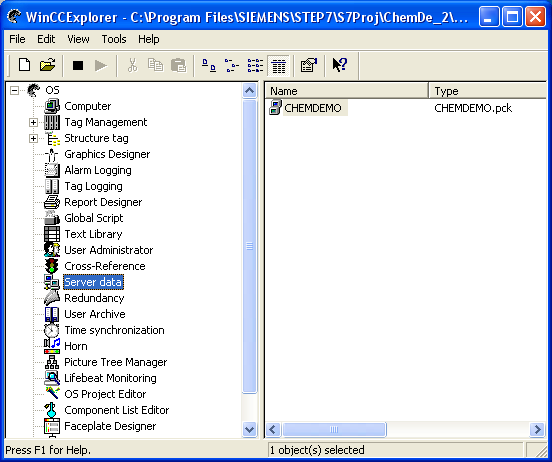Click the User Administrator icon

tap(52, 250)
